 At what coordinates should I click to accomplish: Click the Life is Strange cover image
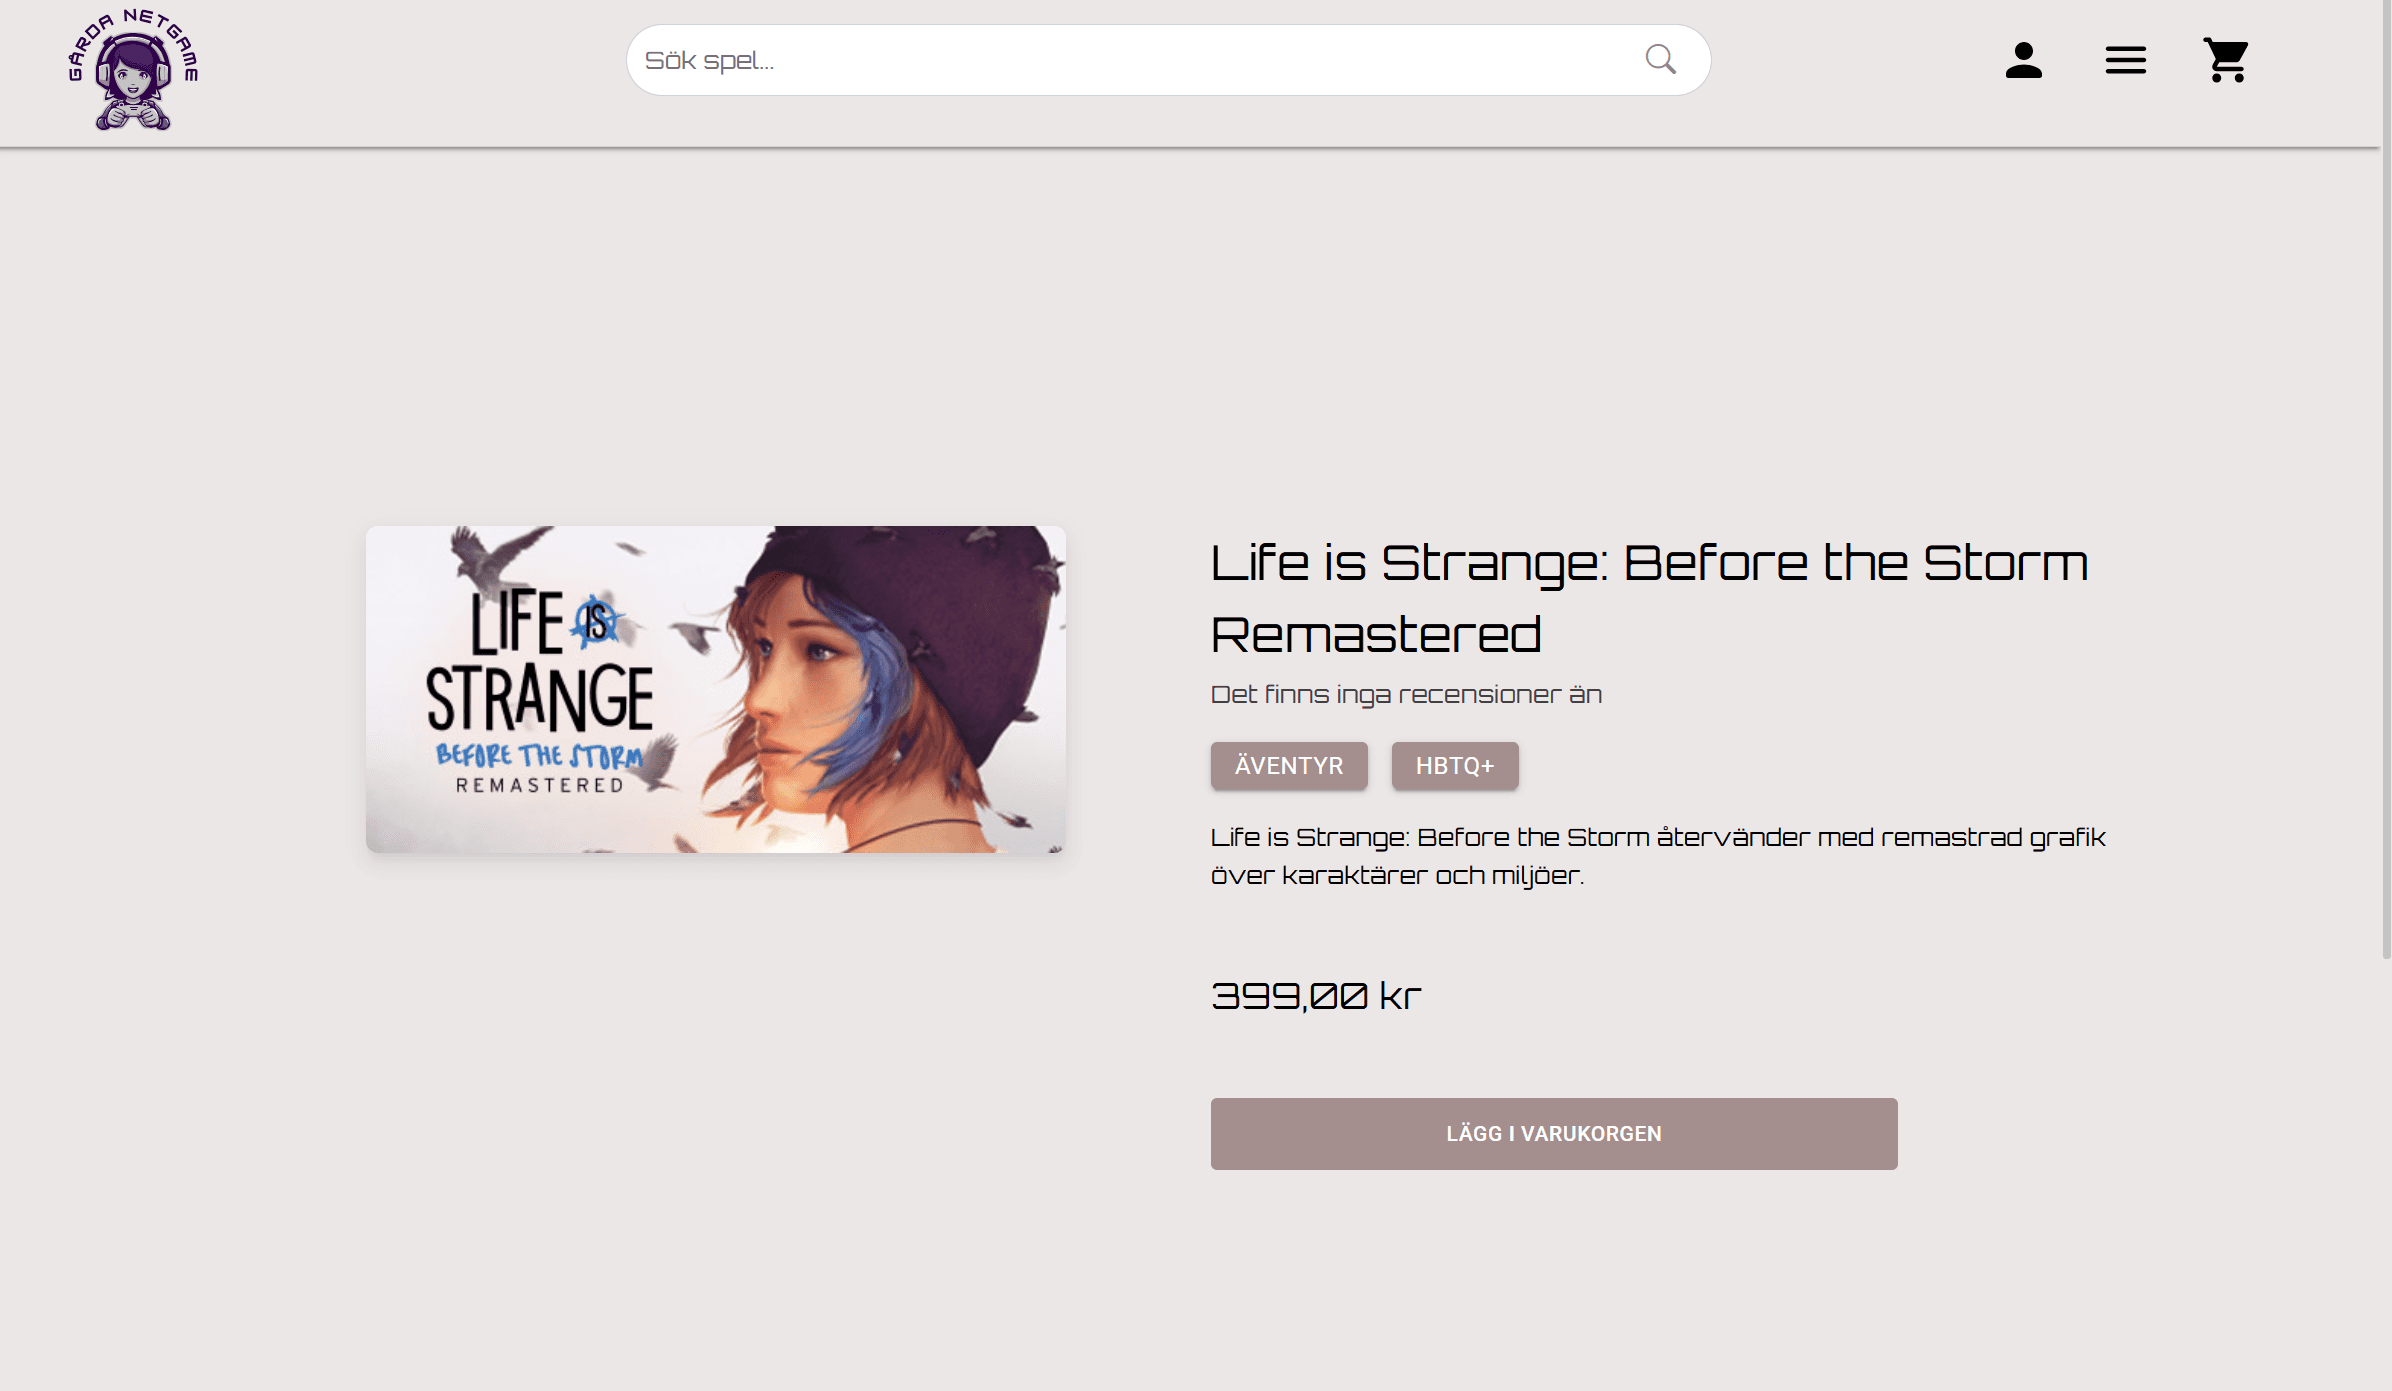715,689
